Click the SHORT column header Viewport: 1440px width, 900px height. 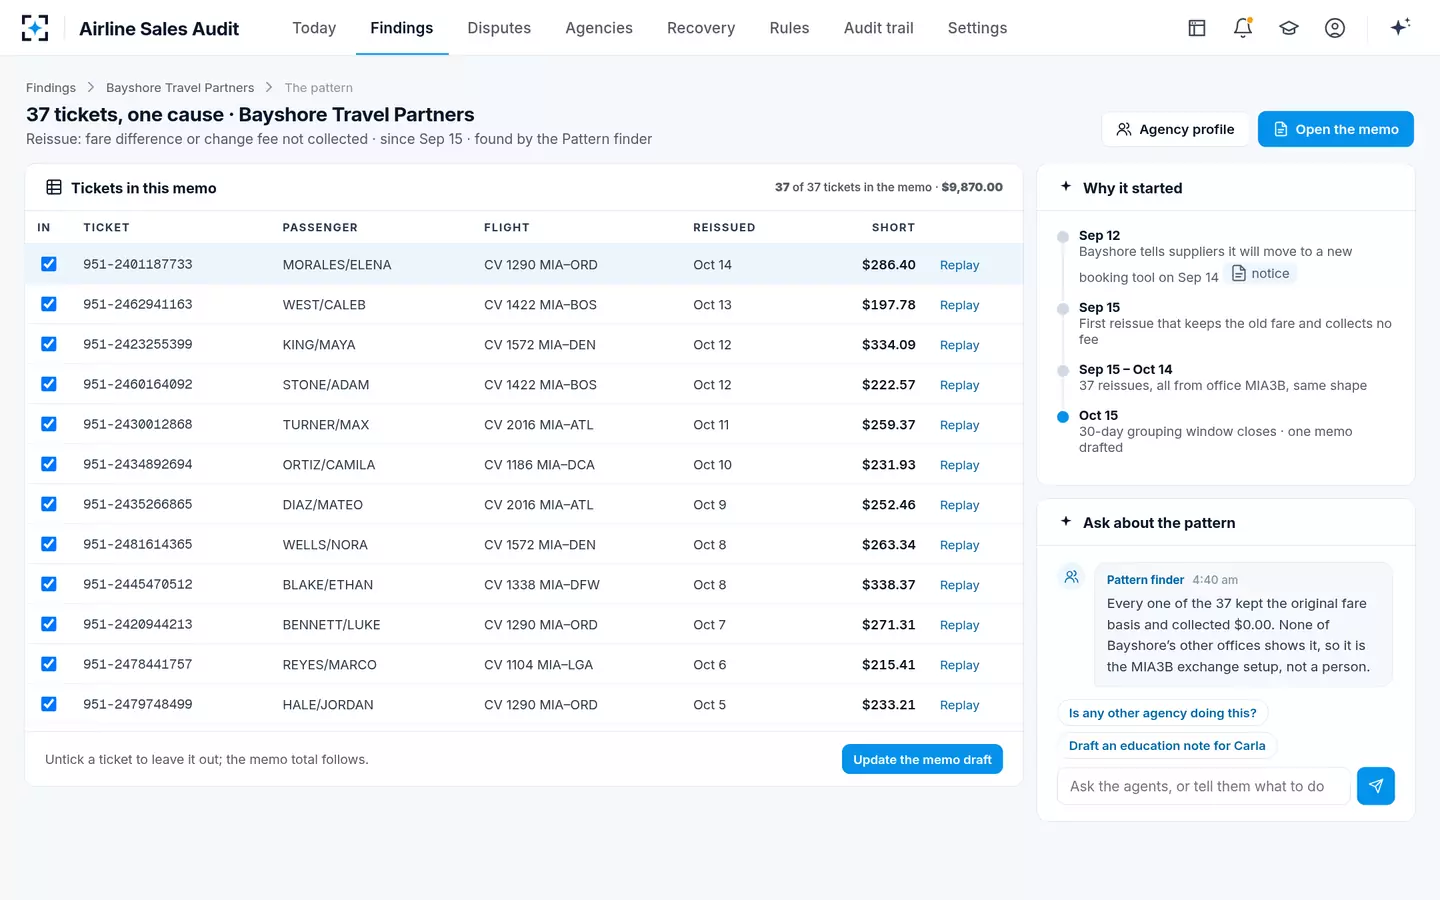tap(893, 228)
